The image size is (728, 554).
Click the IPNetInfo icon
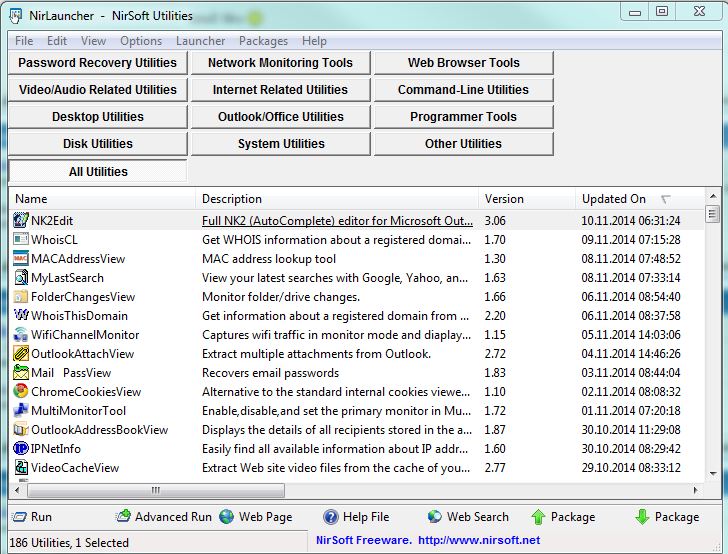pyautogui.click(x=21, y=449)
